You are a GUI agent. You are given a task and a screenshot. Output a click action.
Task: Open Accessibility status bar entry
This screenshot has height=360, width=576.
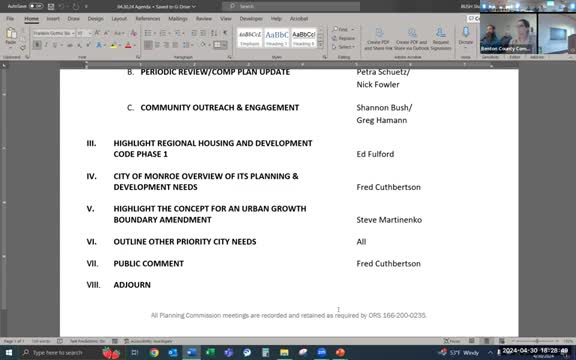(x=148, y=341)
